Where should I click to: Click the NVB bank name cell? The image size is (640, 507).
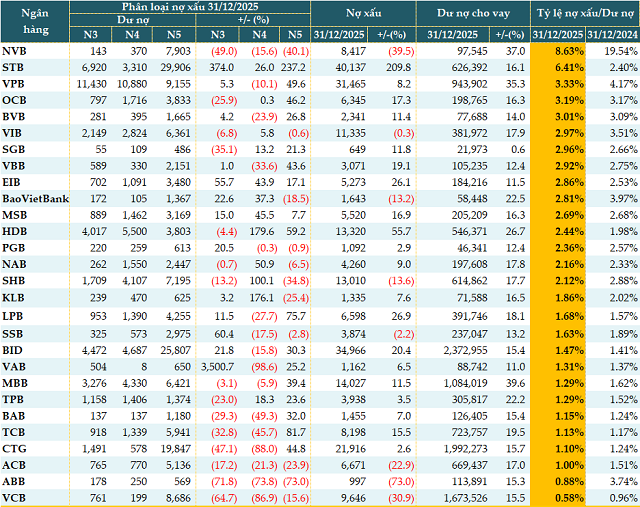[x=15, y=50]
